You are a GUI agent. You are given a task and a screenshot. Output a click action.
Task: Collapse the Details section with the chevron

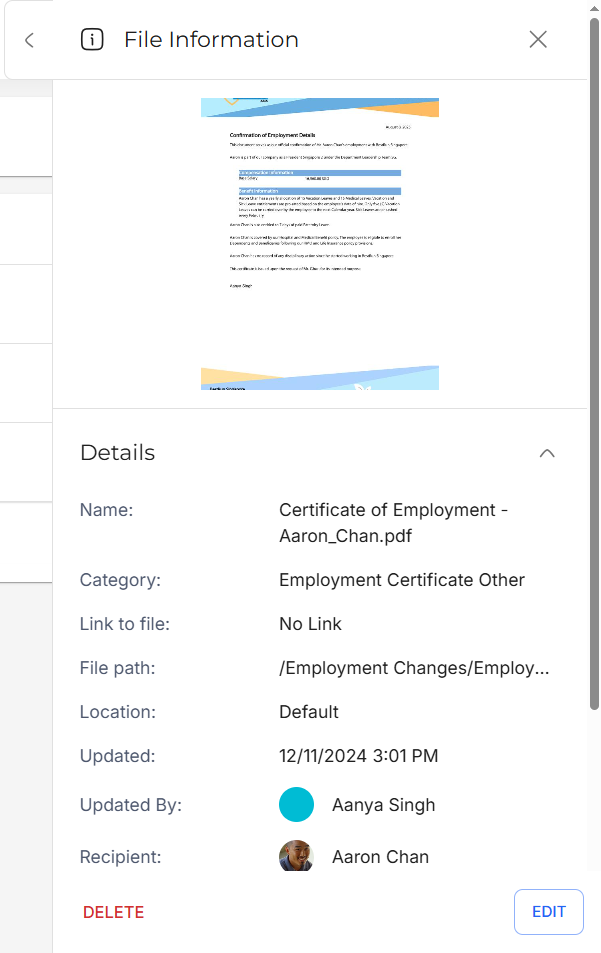pos(546,453)
